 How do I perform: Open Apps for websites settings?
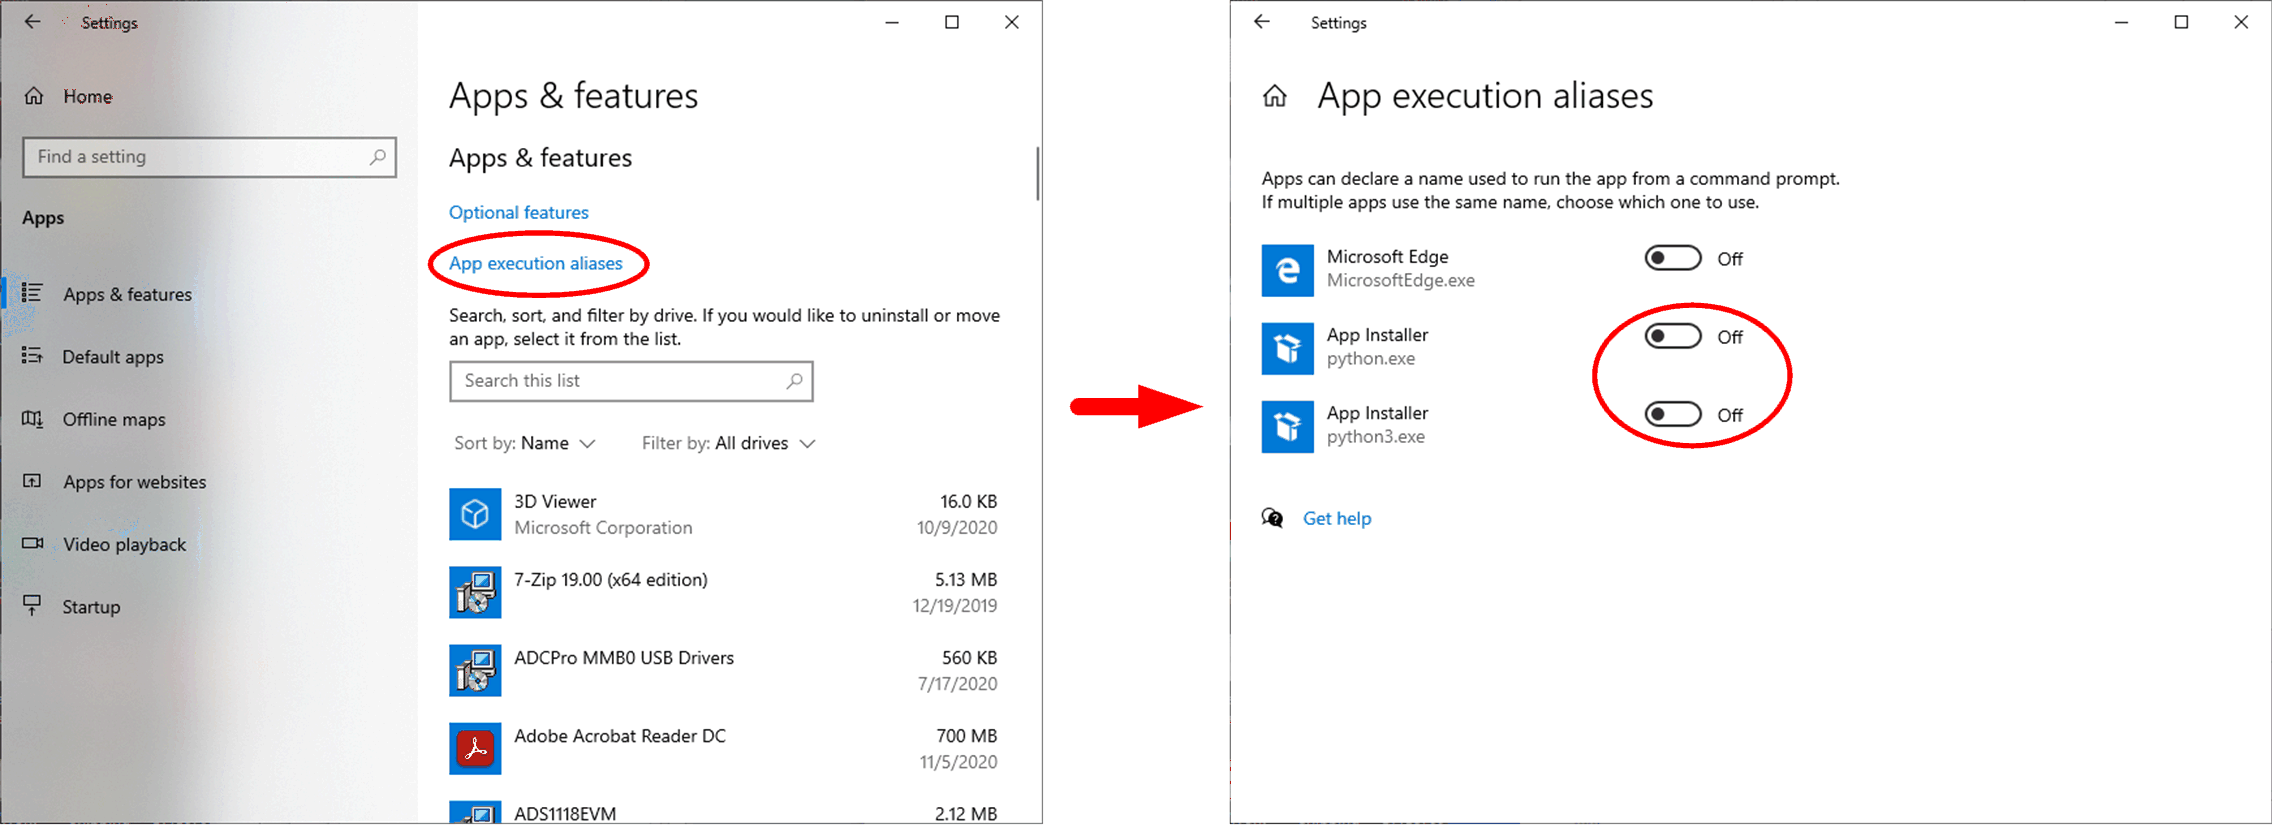click(x=134, y=482)
